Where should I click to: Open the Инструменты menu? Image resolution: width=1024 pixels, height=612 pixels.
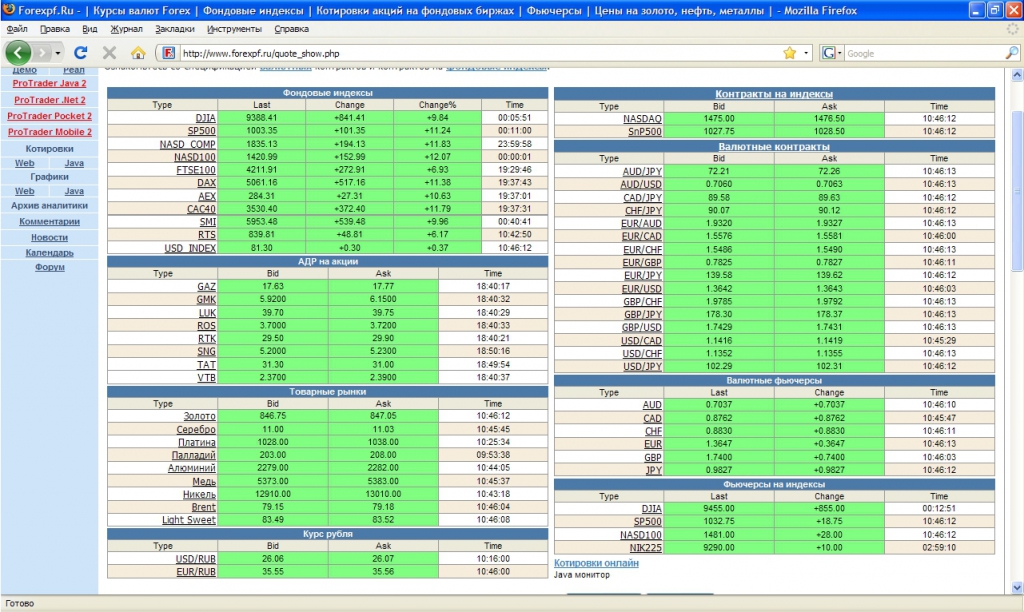click(x=234, y=29)
